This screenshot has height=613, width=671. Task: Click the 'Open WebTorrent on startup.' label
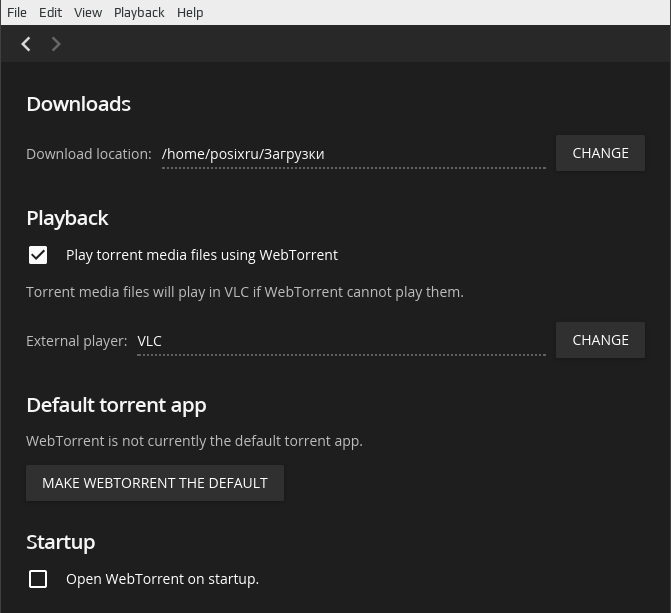[x=163, y=579]
